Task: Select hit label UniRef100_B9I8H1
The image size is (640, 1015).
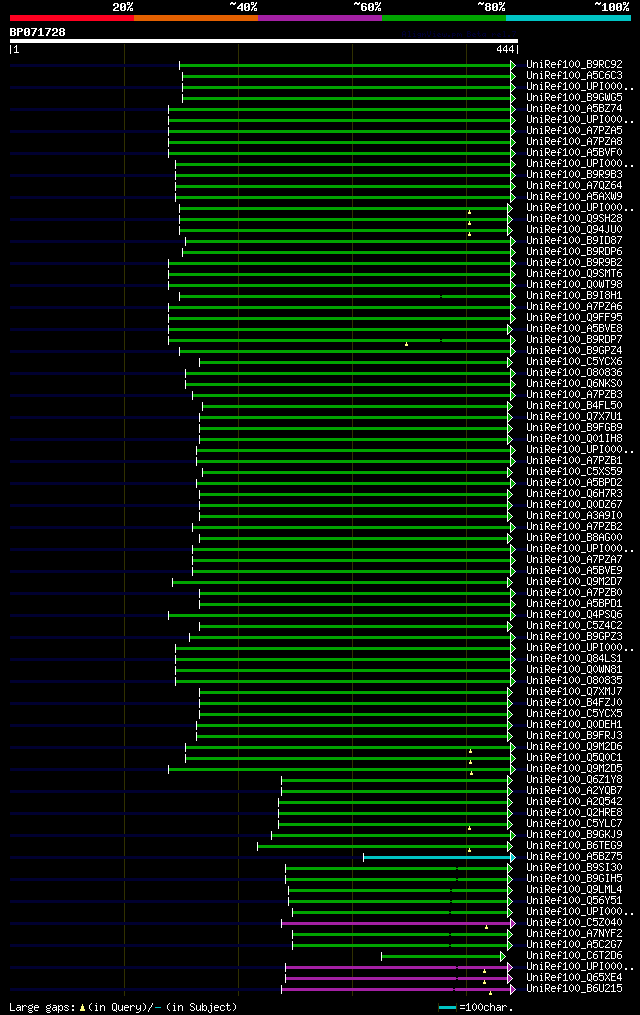Action: coord(574,296)
